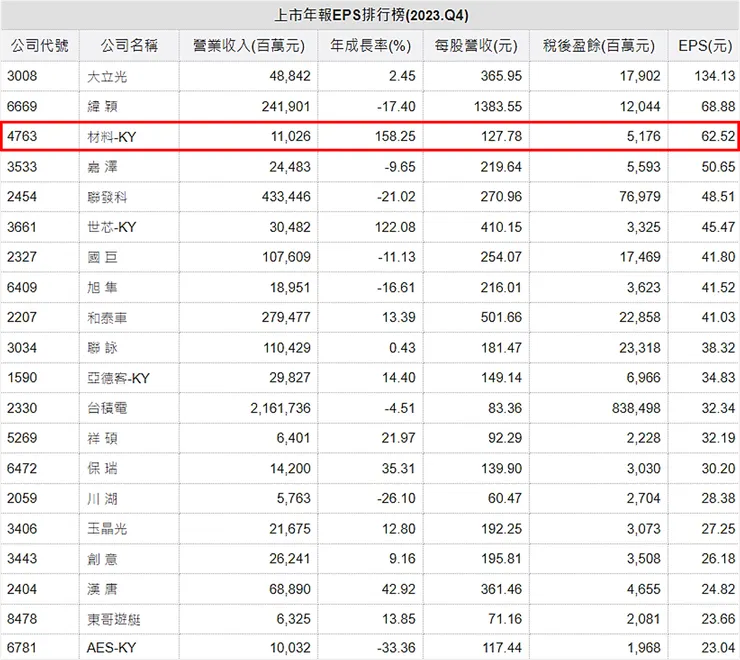740x660 pixels.
Task: Select revenue value 2,161,736
Action: (x=280, y=408)
